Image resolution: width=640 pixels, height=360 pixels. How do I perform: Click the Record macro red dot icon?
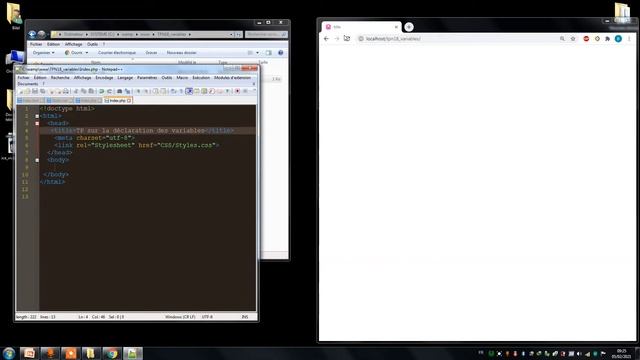pyautogui.click(x=237, y=91)
